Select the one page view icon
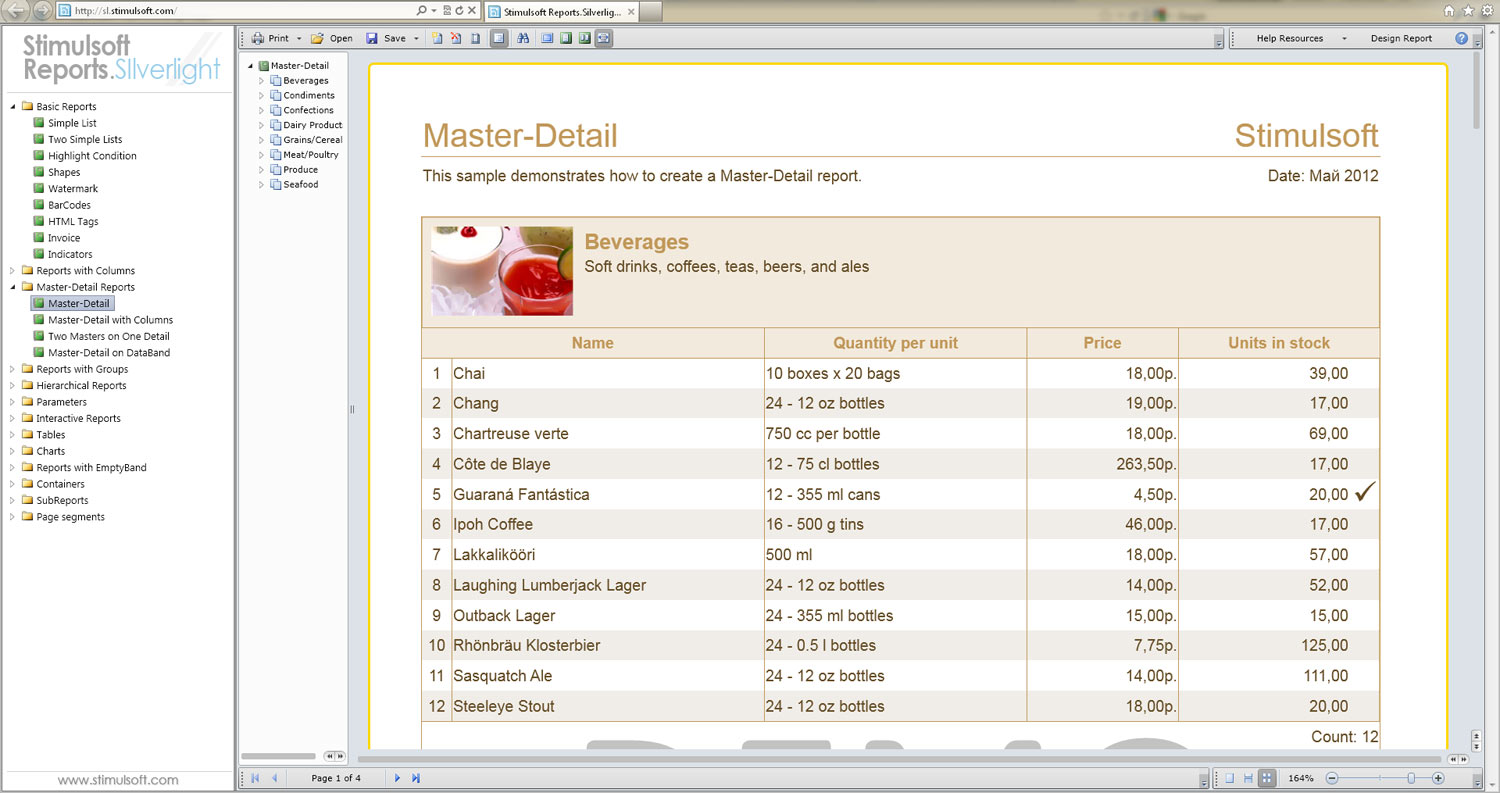Image resolution: width=1500 pixels, height=793 pixels. click(566, 38)
